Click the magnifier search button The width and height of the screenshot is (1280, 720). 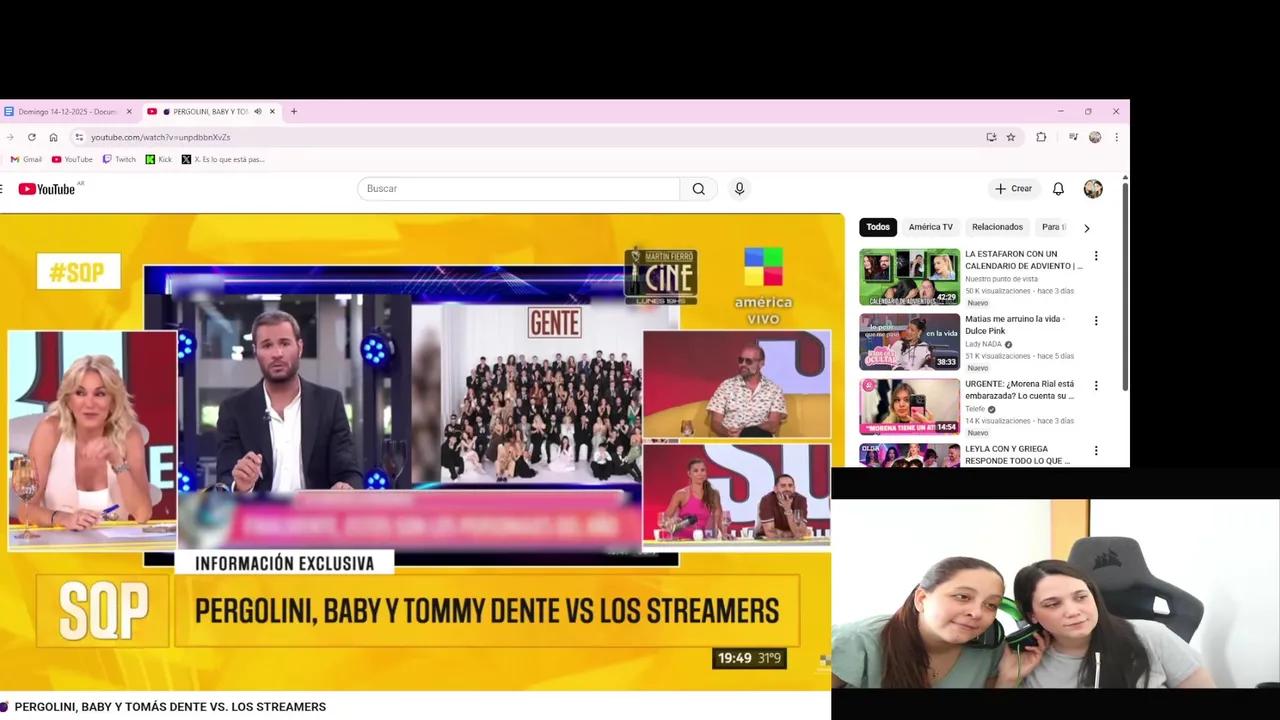(x=699, y=189)
